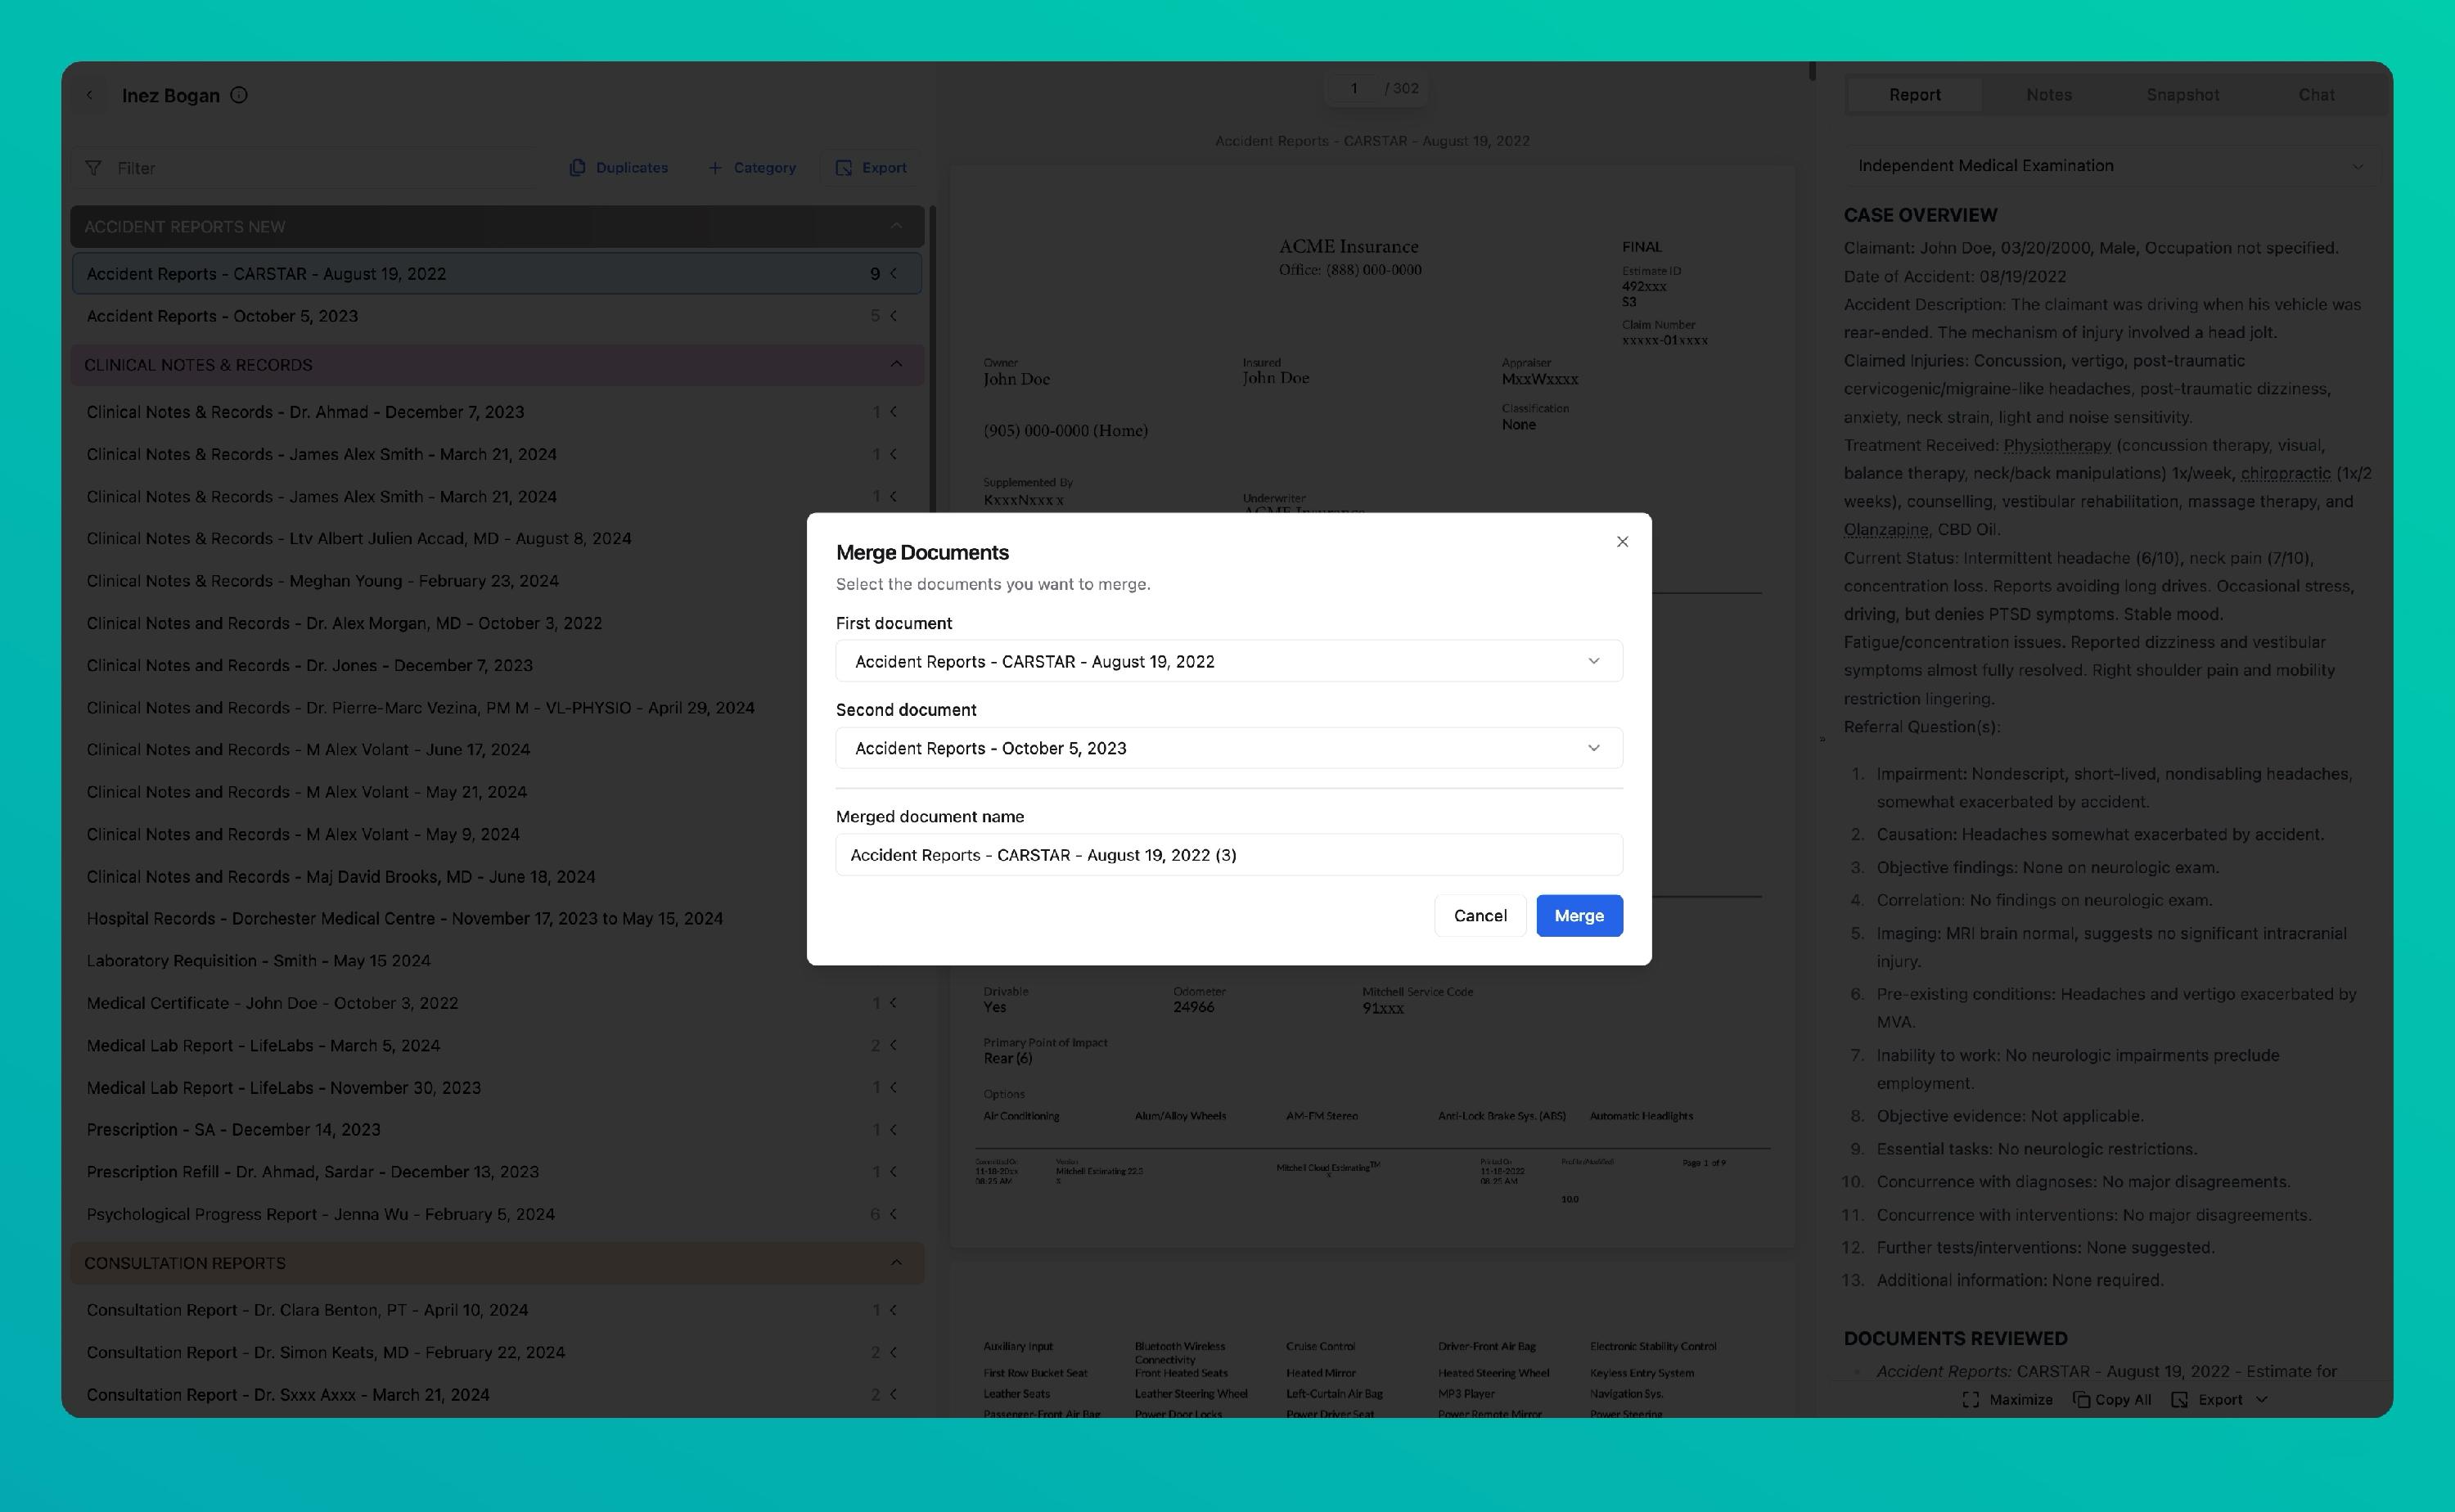Open the Independent Medical Examination dropdown
The image size is (2455, 1512).
2110,166
